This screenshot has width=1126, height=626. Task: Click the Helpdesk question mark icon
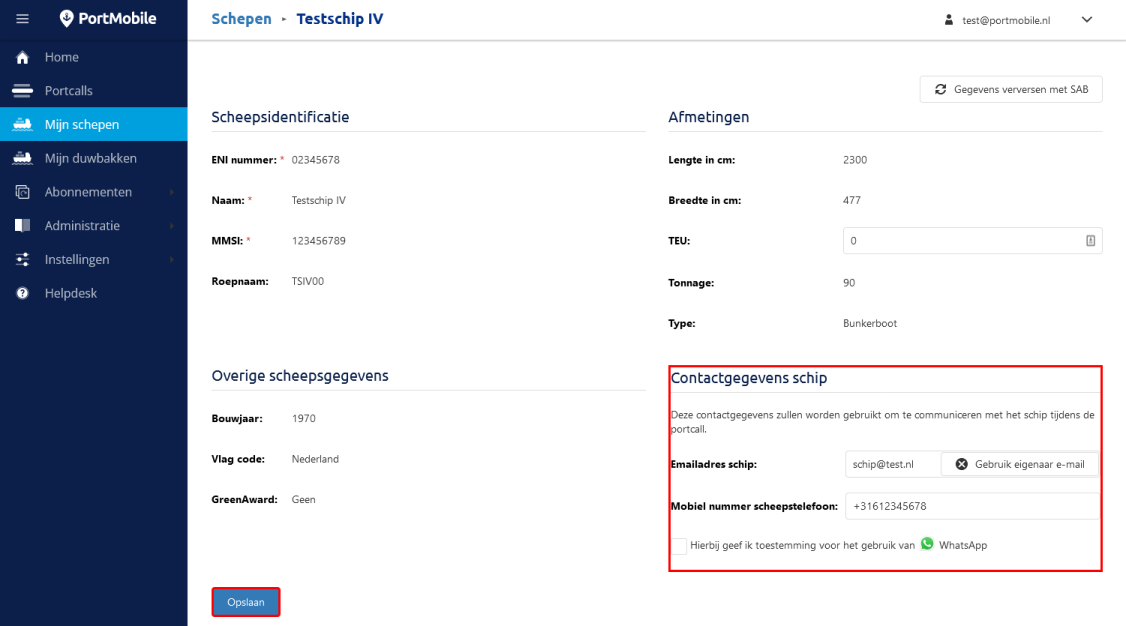(x=22, y=293)
